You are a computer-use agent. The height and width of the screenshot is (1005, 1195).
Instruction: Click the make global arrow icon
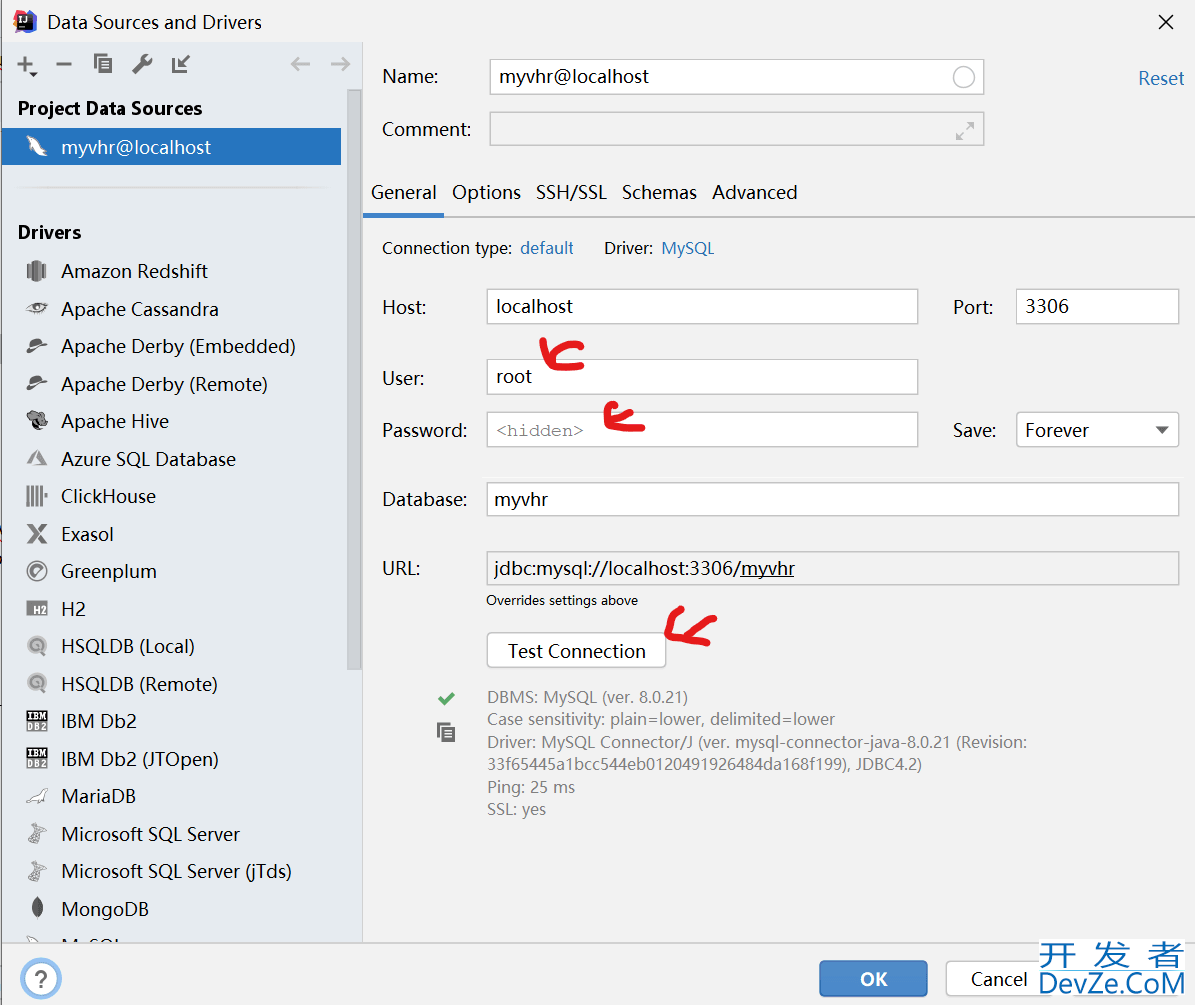(181, 65)
